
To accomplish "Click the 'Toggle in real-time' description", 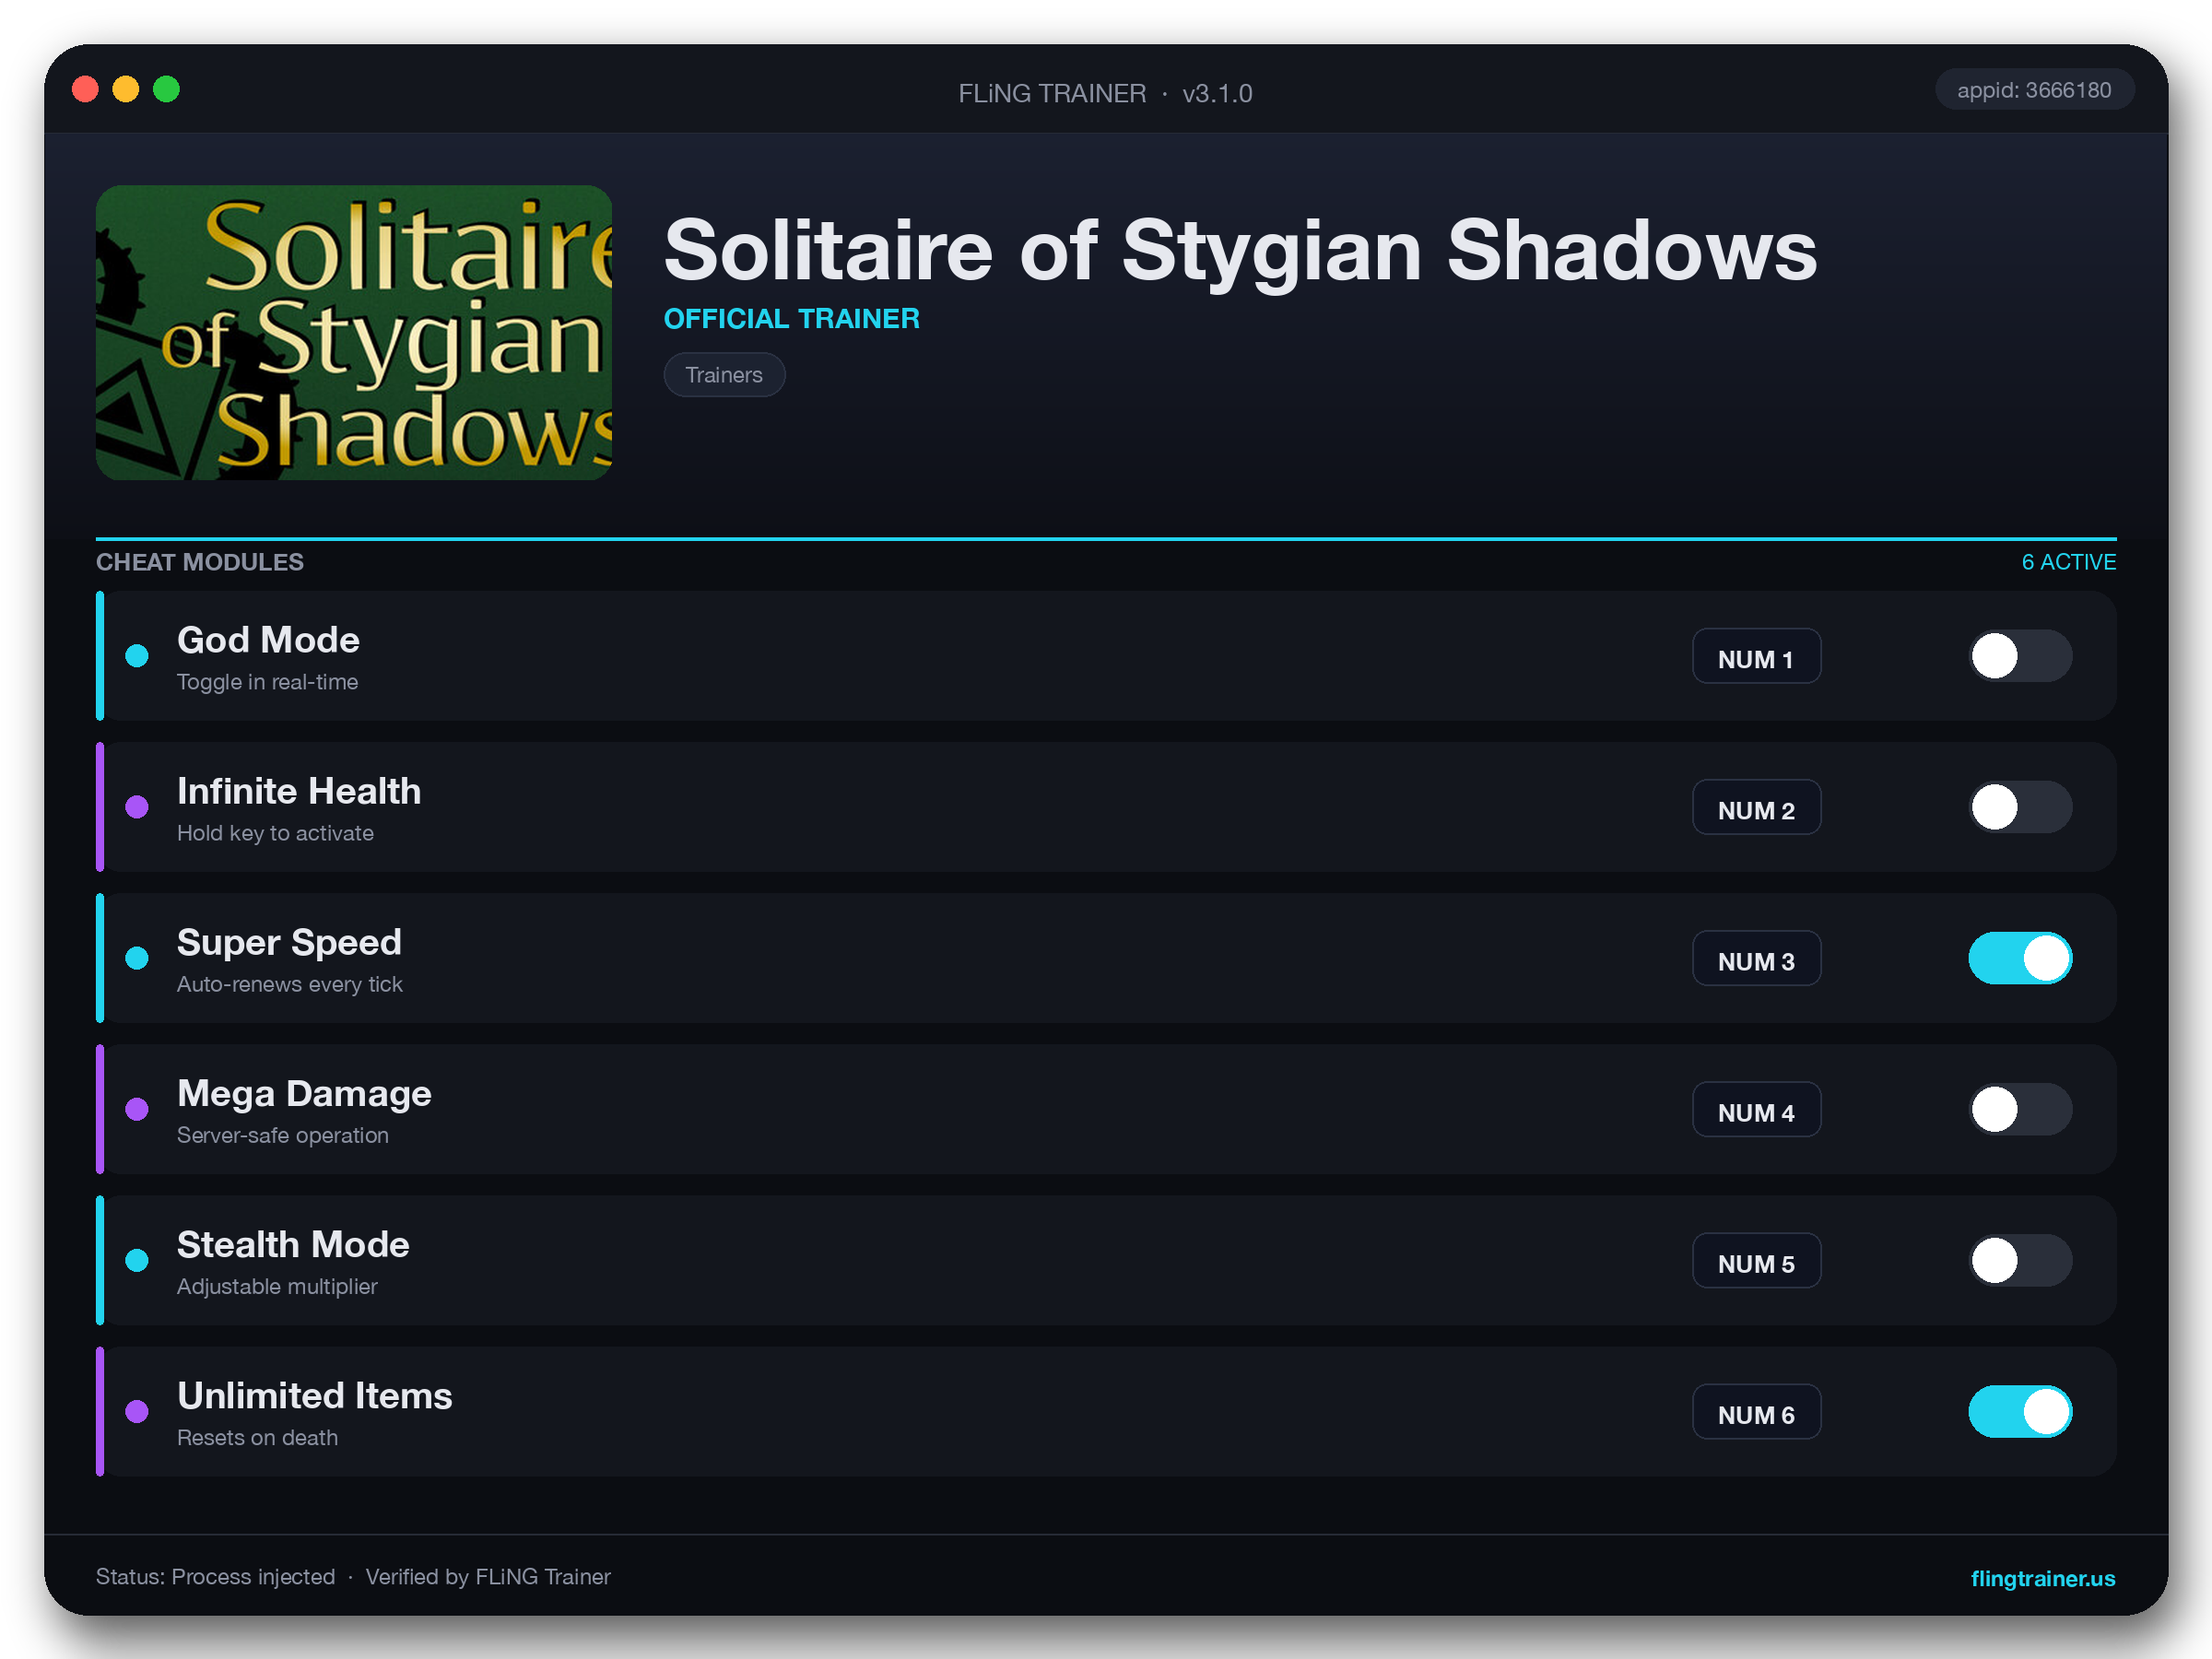I will click(x=267, y=682).
